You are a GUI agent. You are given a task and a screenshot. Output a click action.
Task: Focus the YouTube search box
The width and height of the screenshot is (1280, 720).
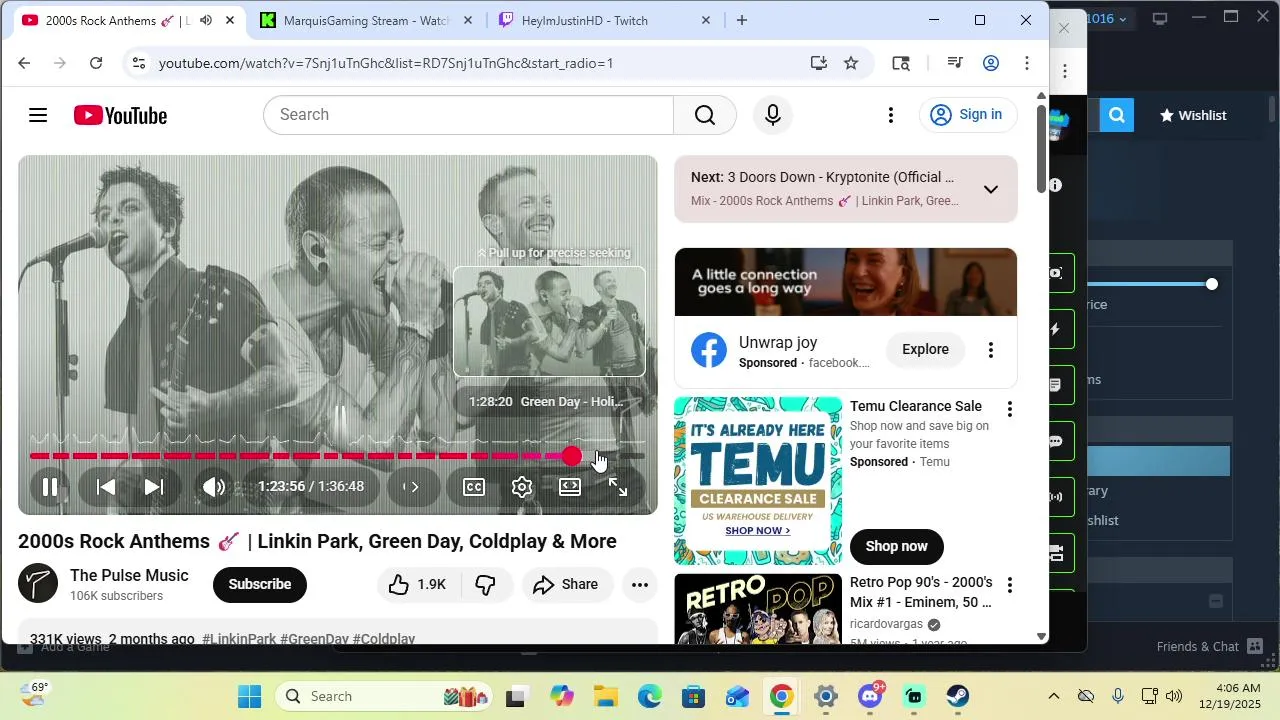[x=468, y=115]
